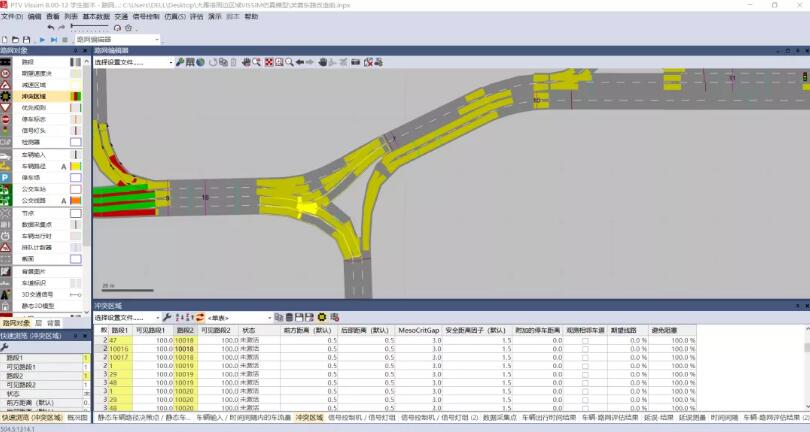
Task: Click the MesoCritGap column header
Action: point(418,330)
